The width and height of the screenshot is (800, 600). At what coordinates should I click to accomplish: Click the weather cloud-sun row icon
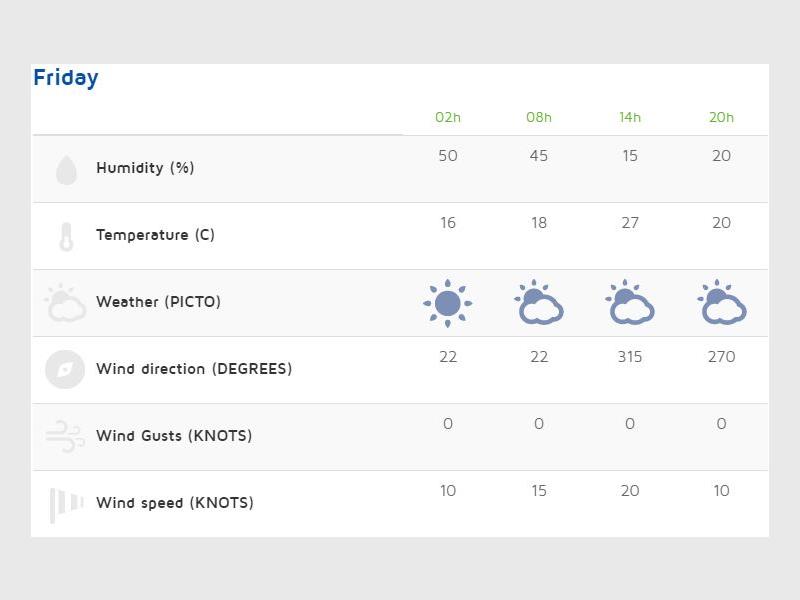click(66, 303)
